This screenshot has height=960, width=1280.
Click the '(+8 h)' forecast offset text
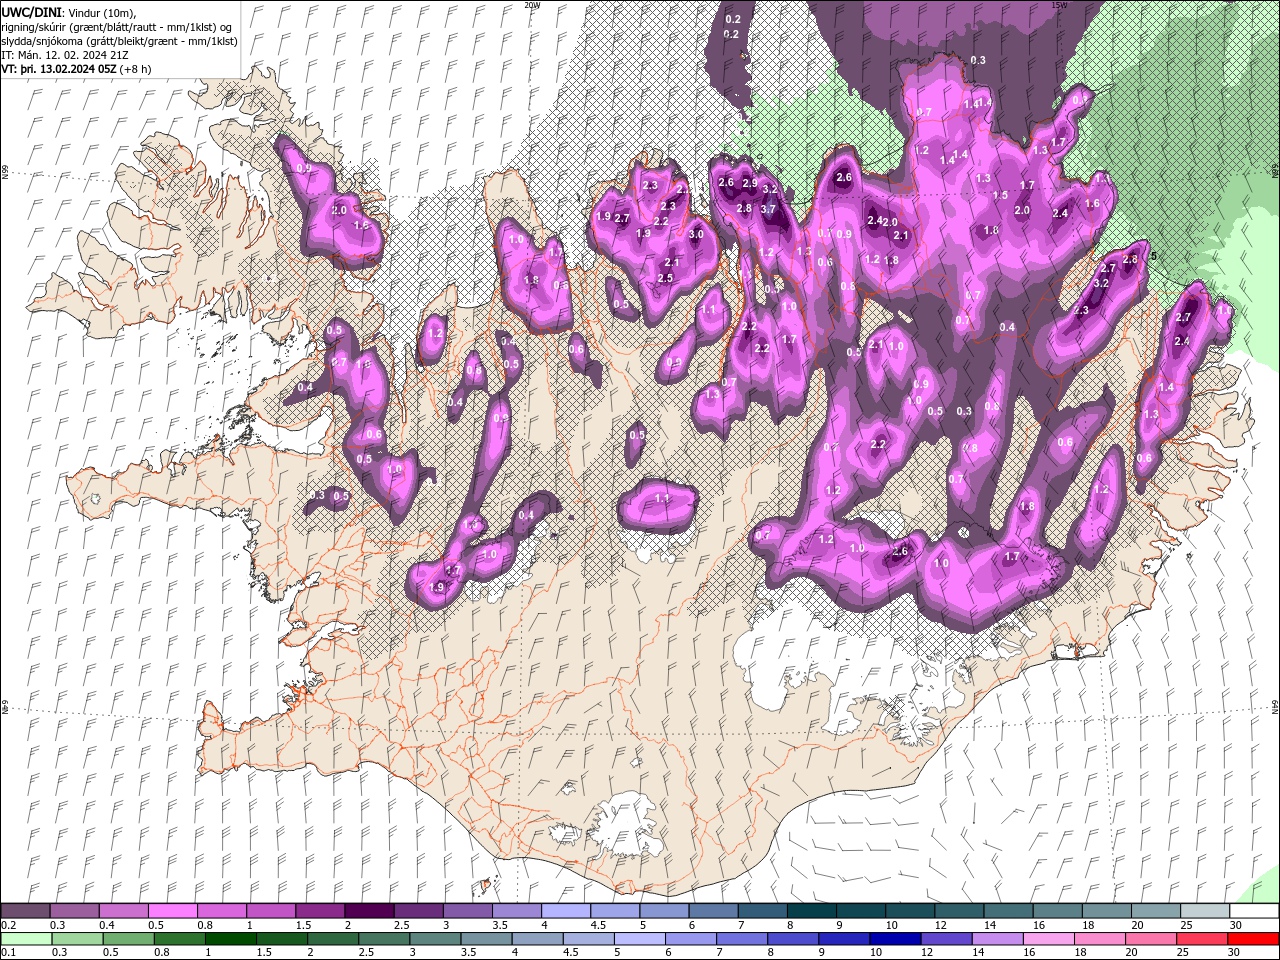click(136, 69)
